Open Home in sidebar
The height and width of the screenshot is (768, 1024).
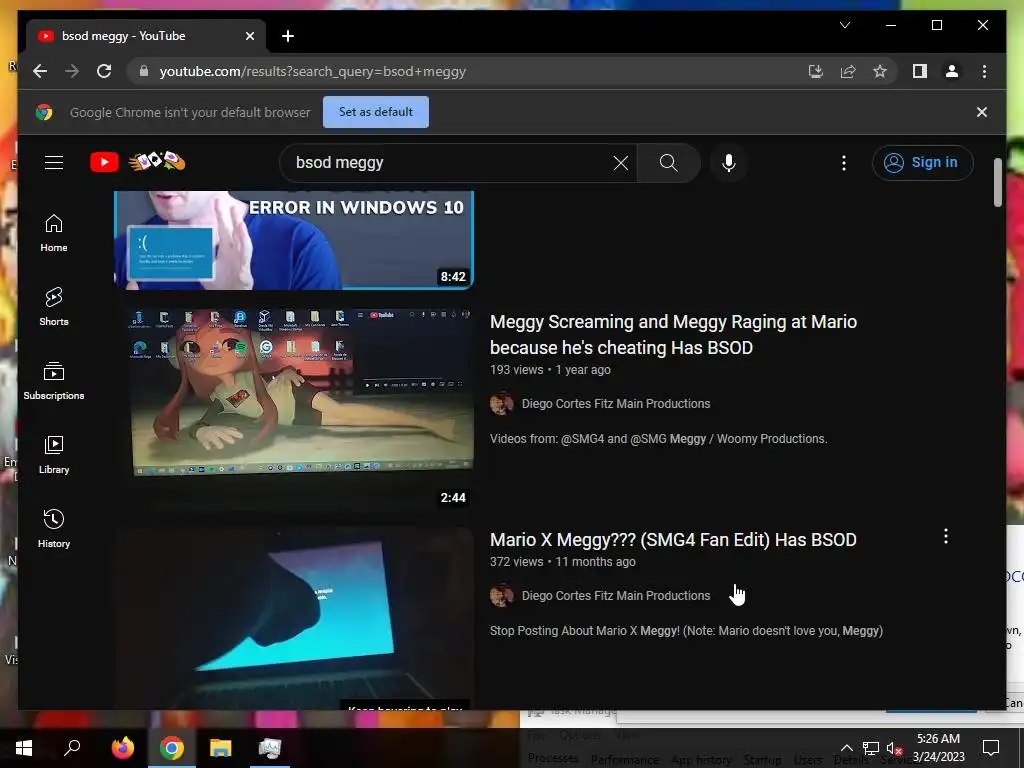click(x=54, y=234)
